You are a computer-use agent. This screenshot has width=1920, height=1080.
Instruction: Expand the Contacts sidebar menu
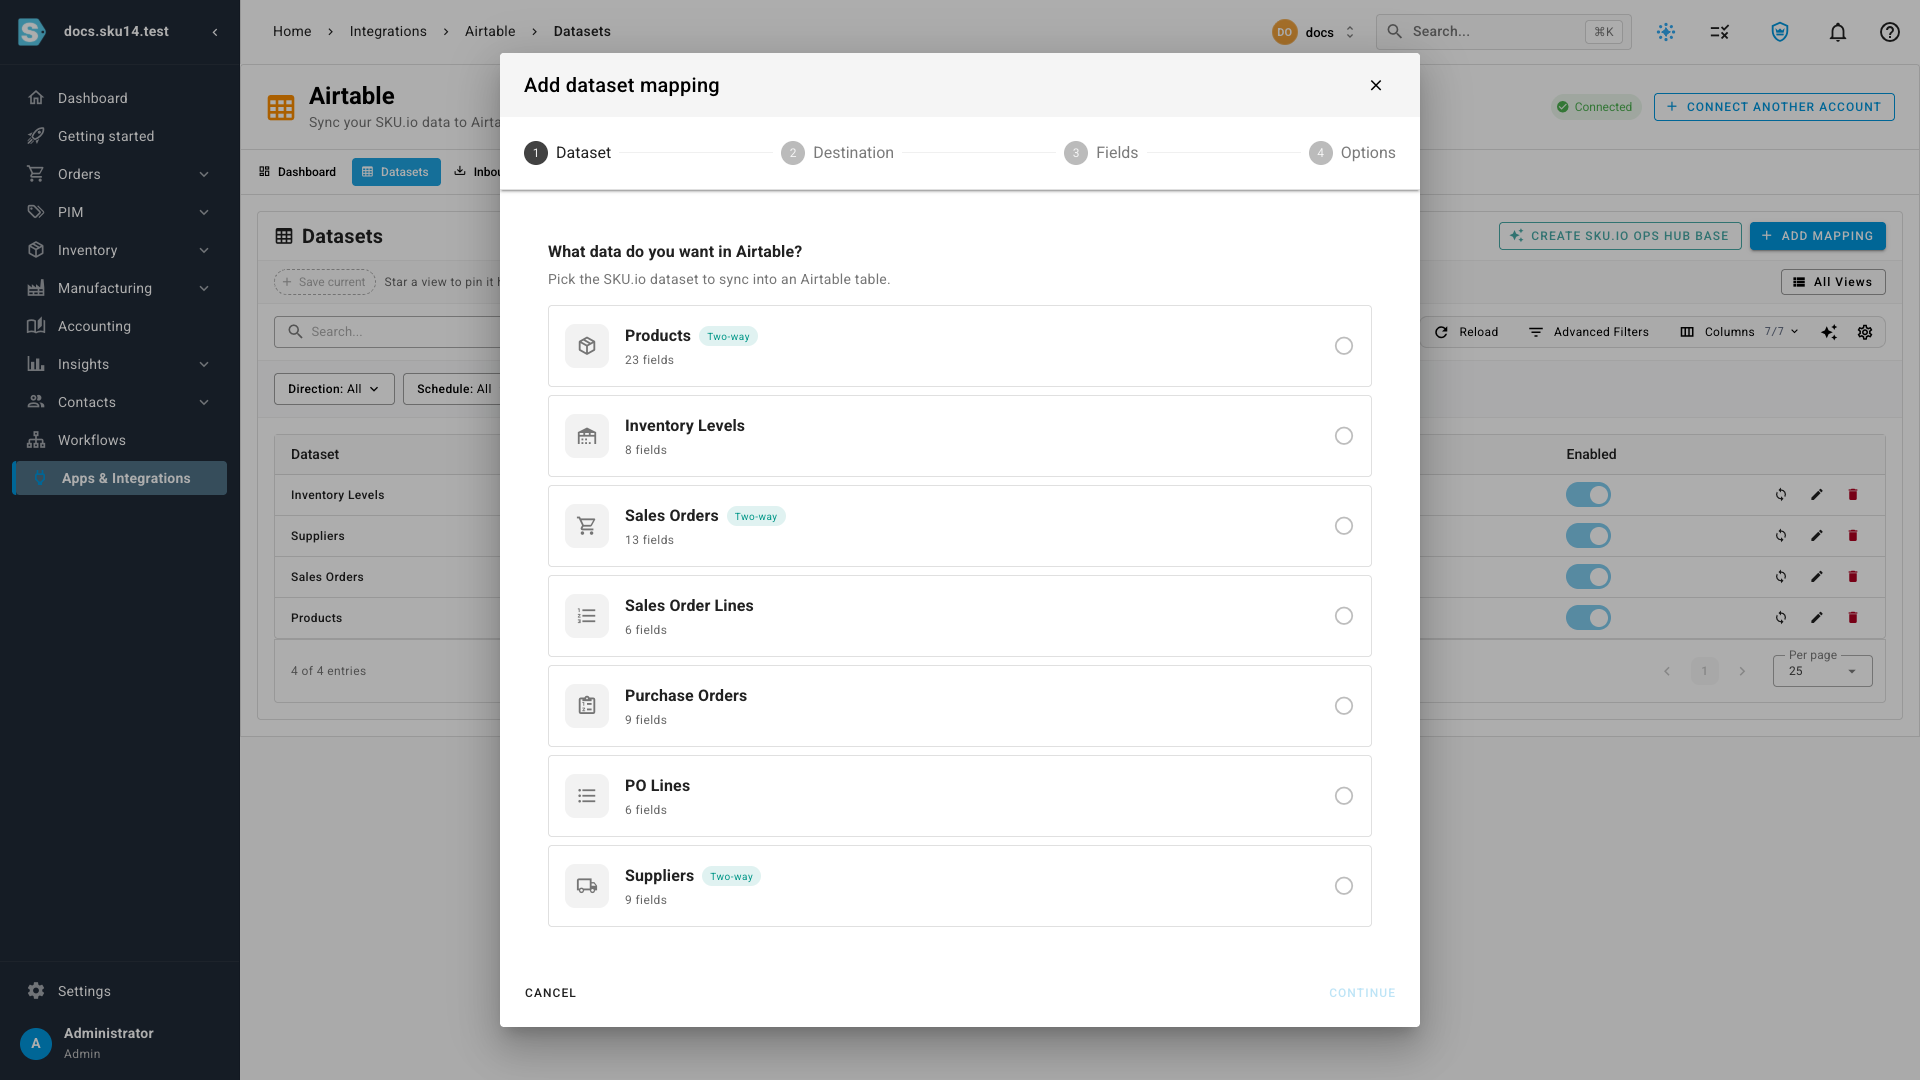(x=204, y=402)
